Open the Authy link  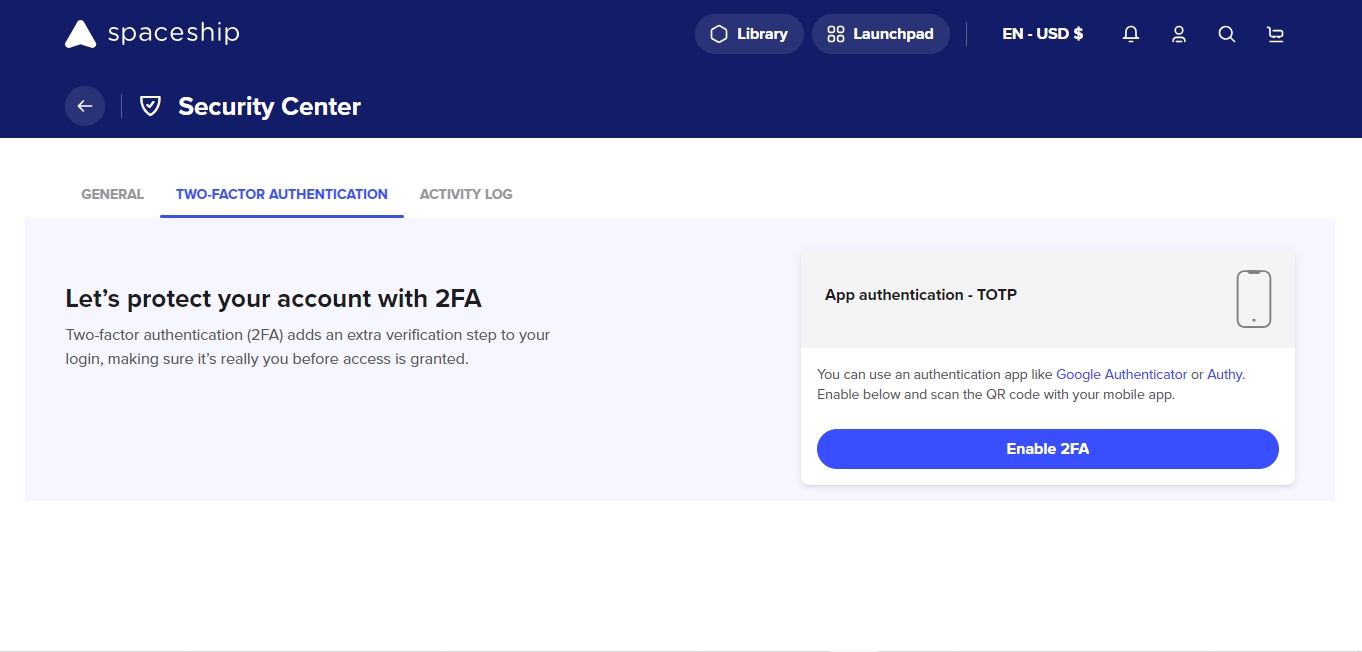(1224, 375)
